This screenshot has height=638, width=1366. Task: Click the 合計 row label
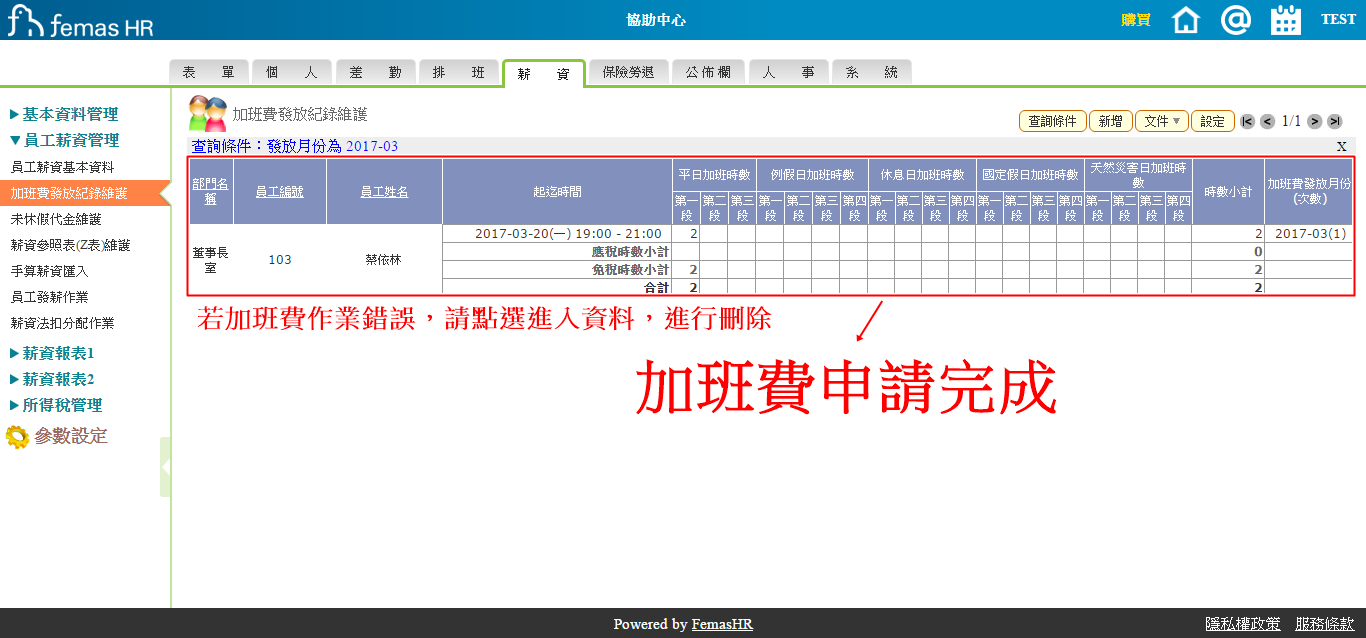(x=656, y=287)
